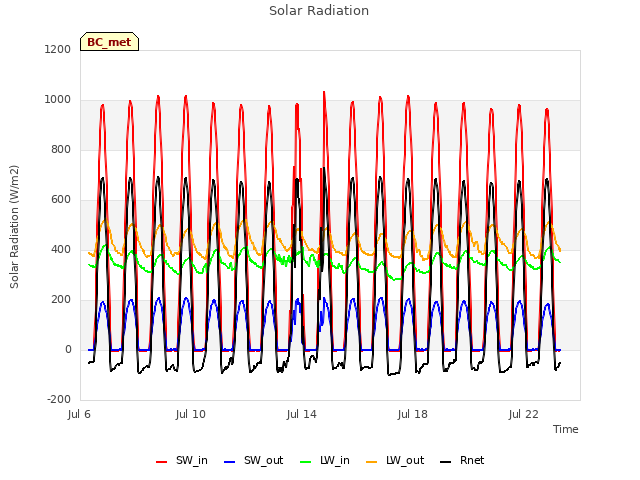Click the green LW_in legend color marker
The height and width of the screenshot is (480, 640).
tap(306, 462)
